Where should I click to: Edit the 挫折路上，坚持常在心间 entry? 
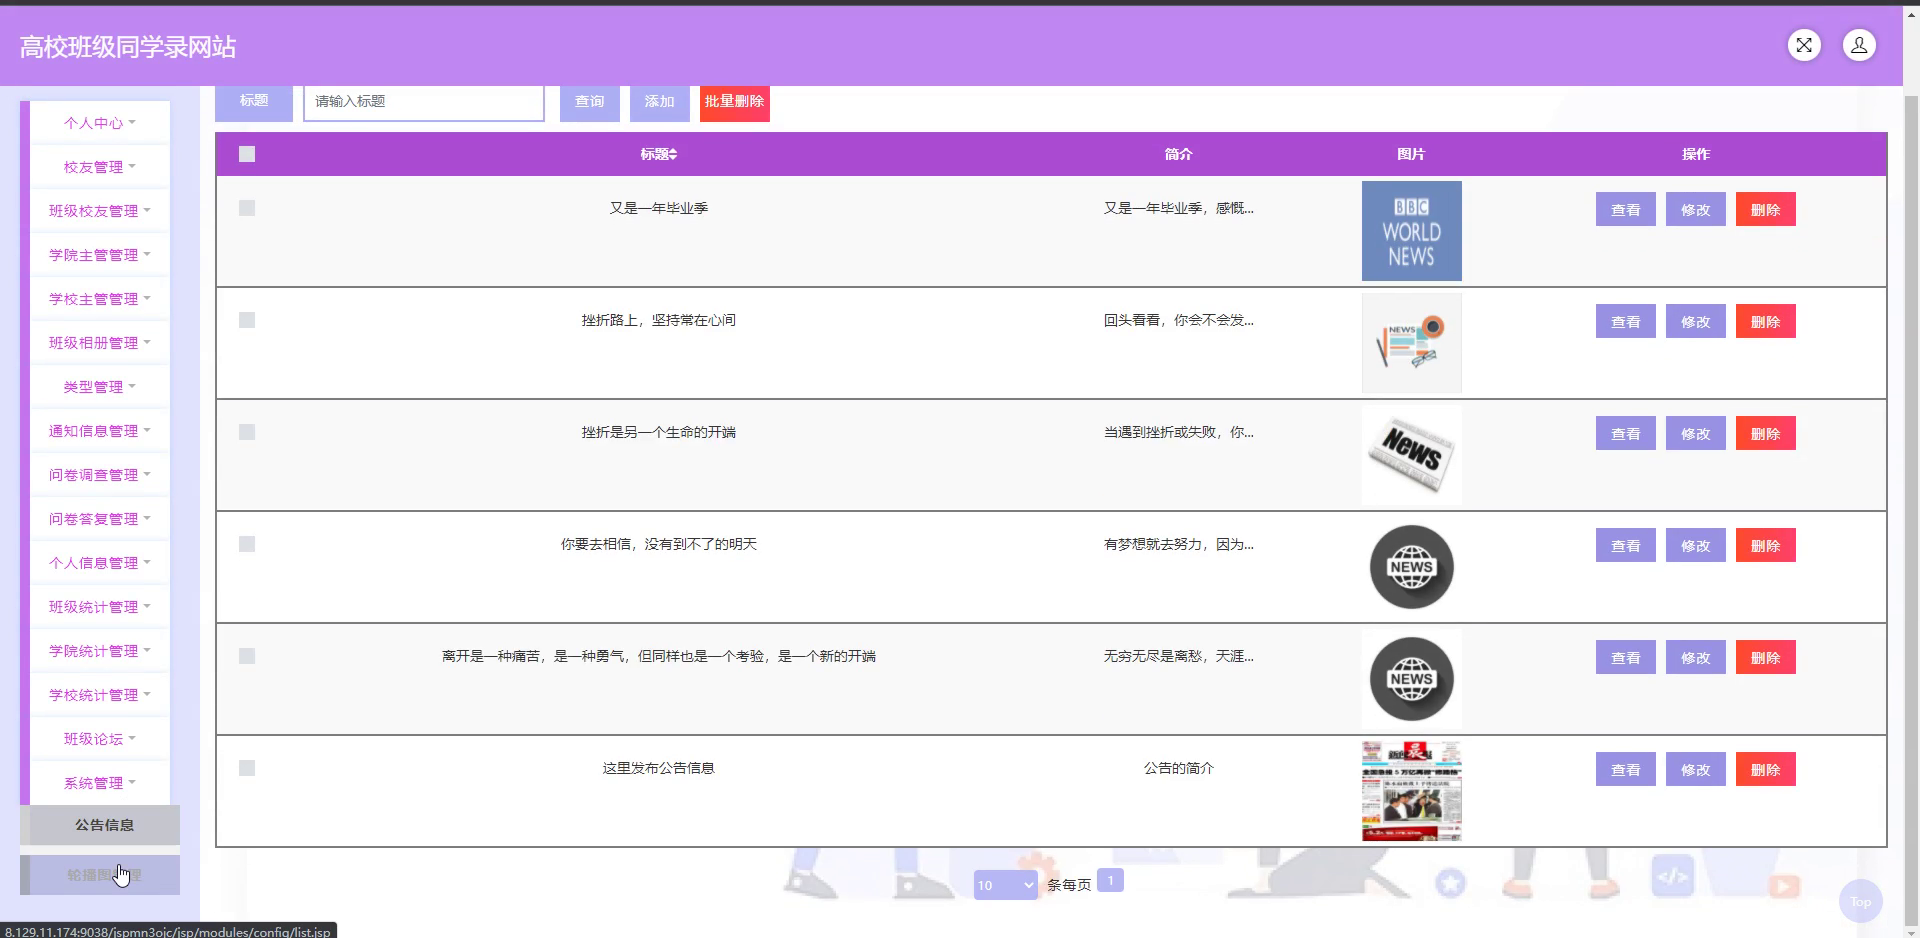1696,322
